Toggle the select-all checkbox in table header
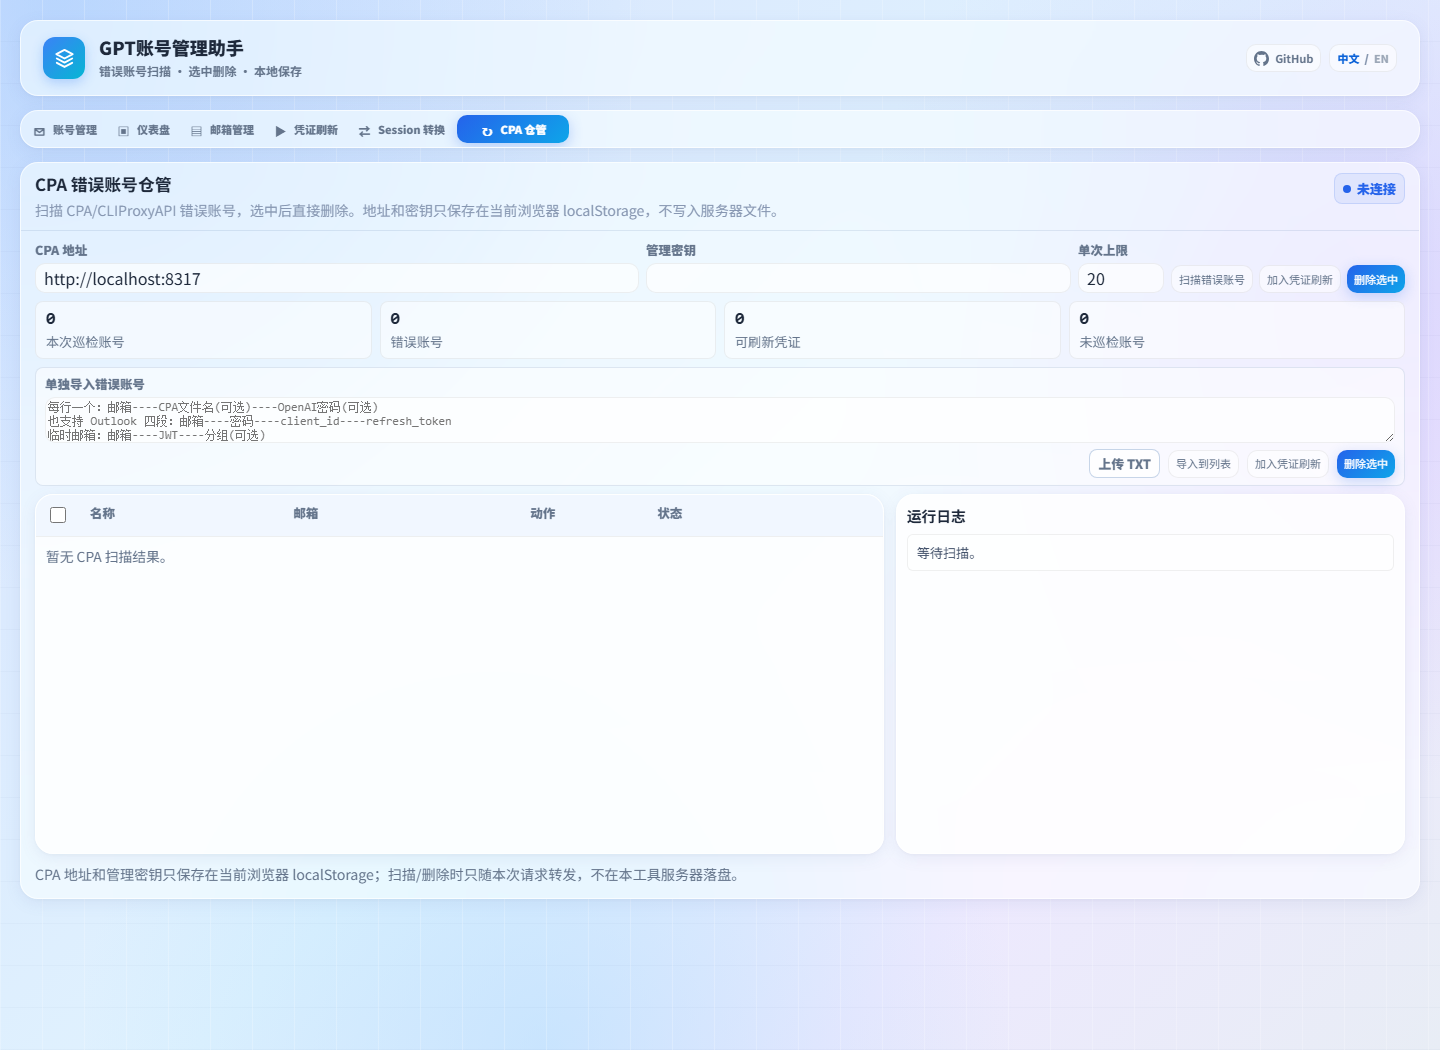This screenshot has width=1440, height=1050. pos(58,515)
